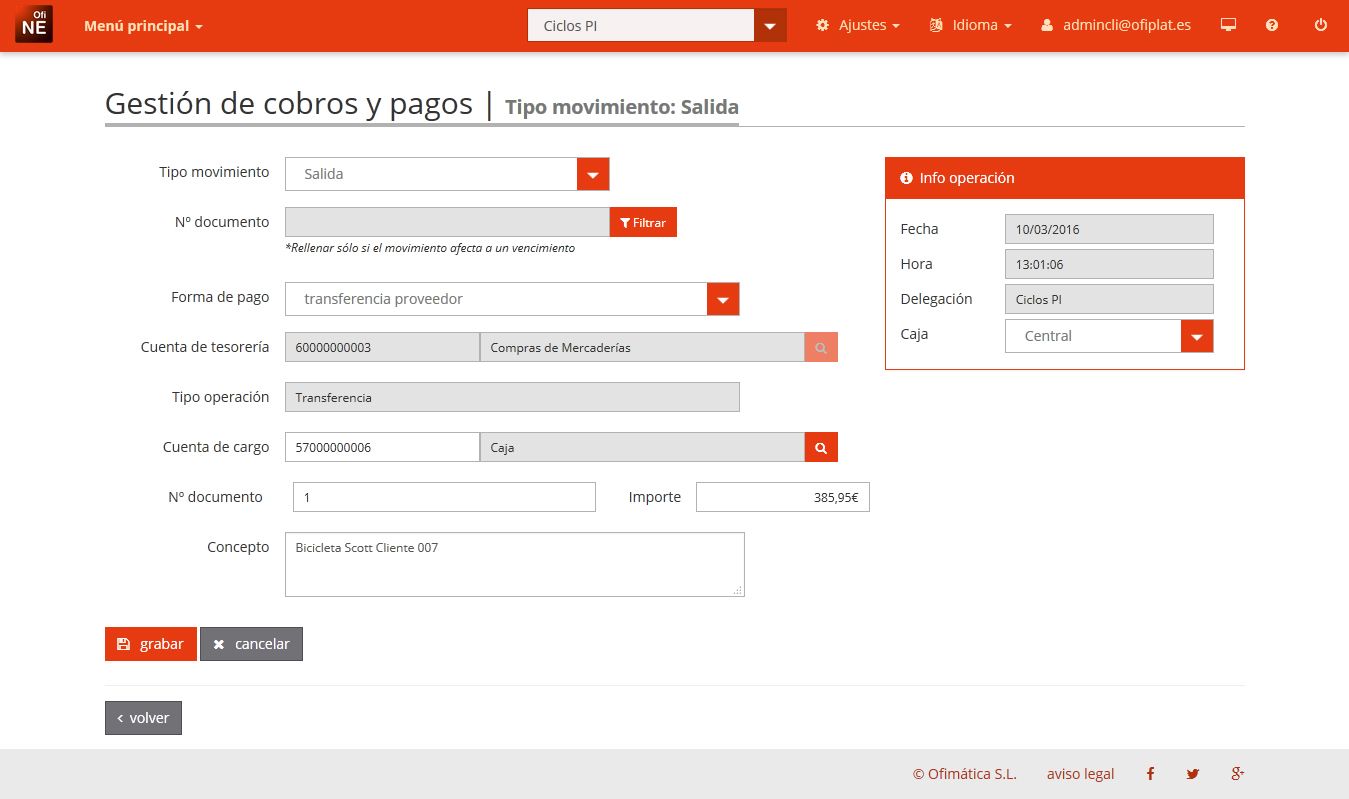The image size is (1349, 799).
Task: Expand Ciclos PI dropdown arrow in header
Action: 770,25
